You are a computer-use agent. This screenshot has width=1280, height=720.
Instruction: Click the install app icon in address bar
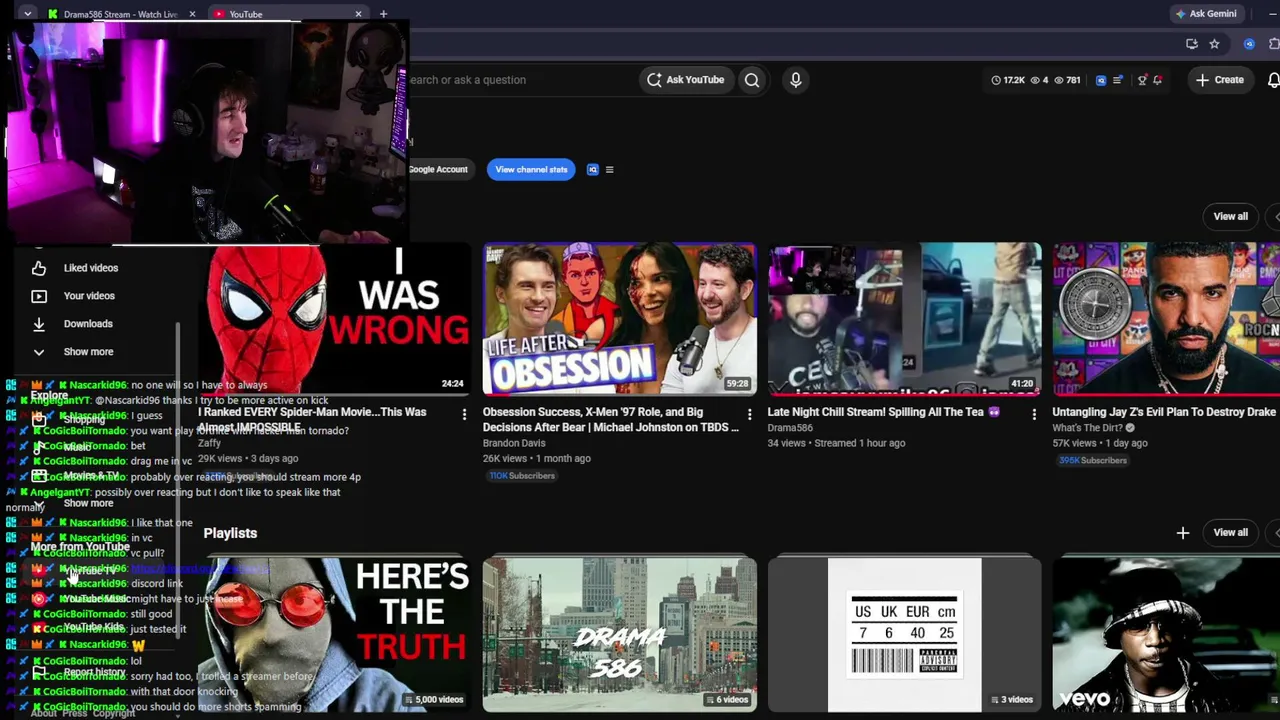pyautogui.click(x=1192, y=44)
